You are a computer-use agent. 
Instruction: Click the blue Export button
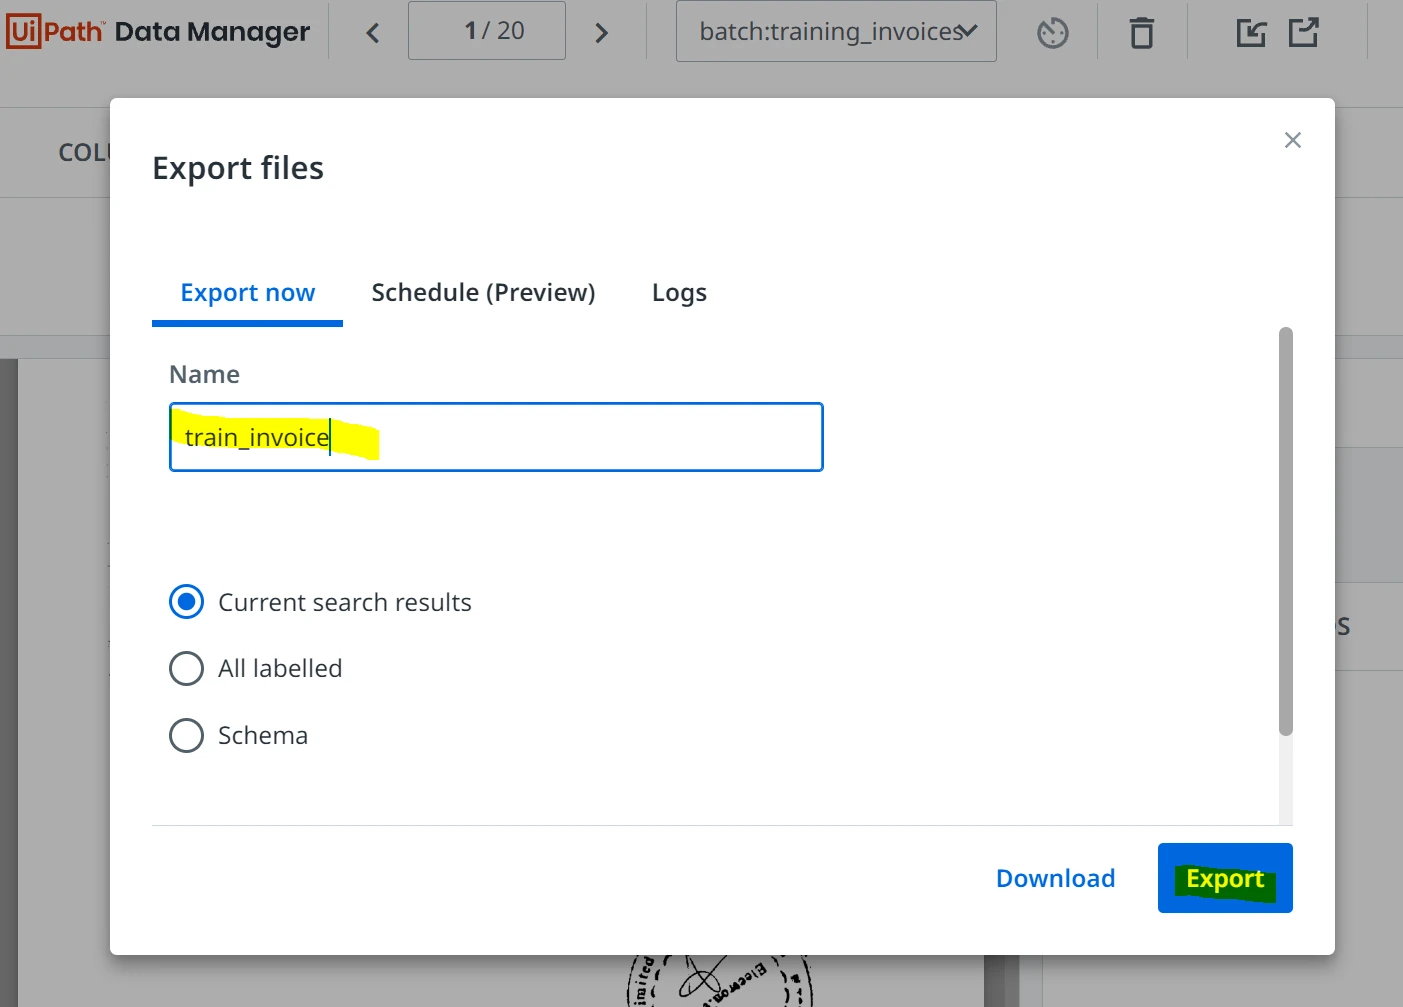1225,878
